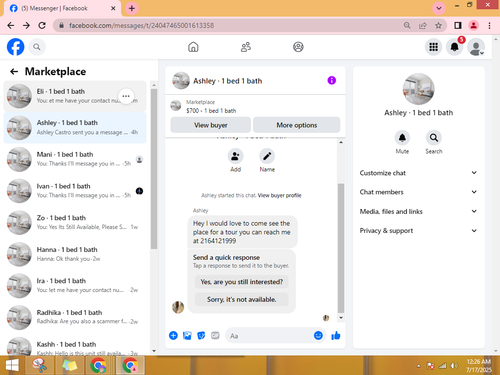The width and height of the screenshot is (500, 375).
Task: Attach a file using the photo icon
Action: pyautogui.click(x=187, y=335)
